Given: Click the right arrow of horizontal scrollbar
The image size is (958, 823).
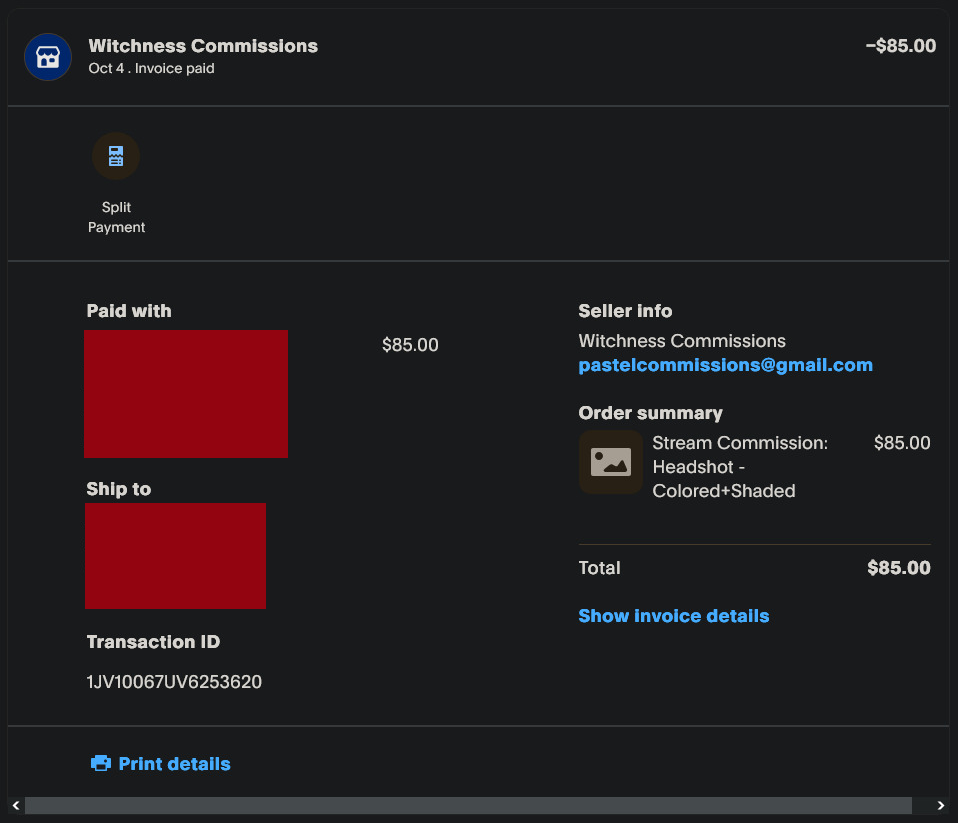Looking at the screenshot, I should pyautogui.click(x=940, y=805).
